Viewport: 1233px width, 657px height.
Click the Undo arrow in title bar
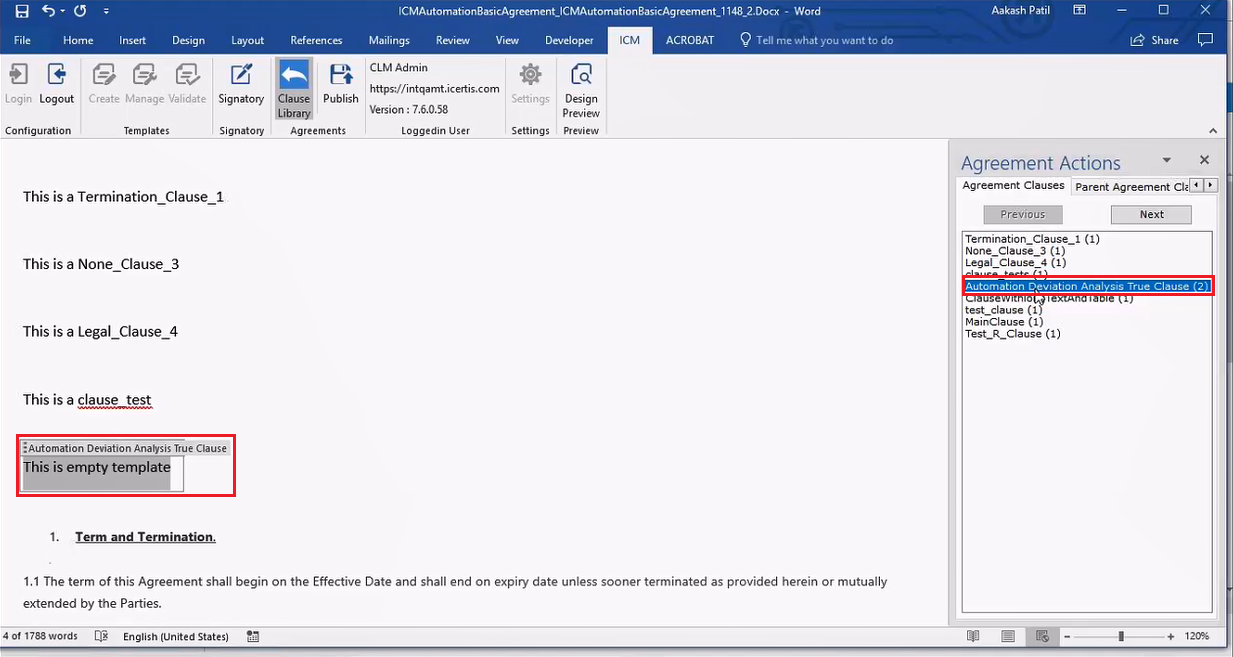50,11
